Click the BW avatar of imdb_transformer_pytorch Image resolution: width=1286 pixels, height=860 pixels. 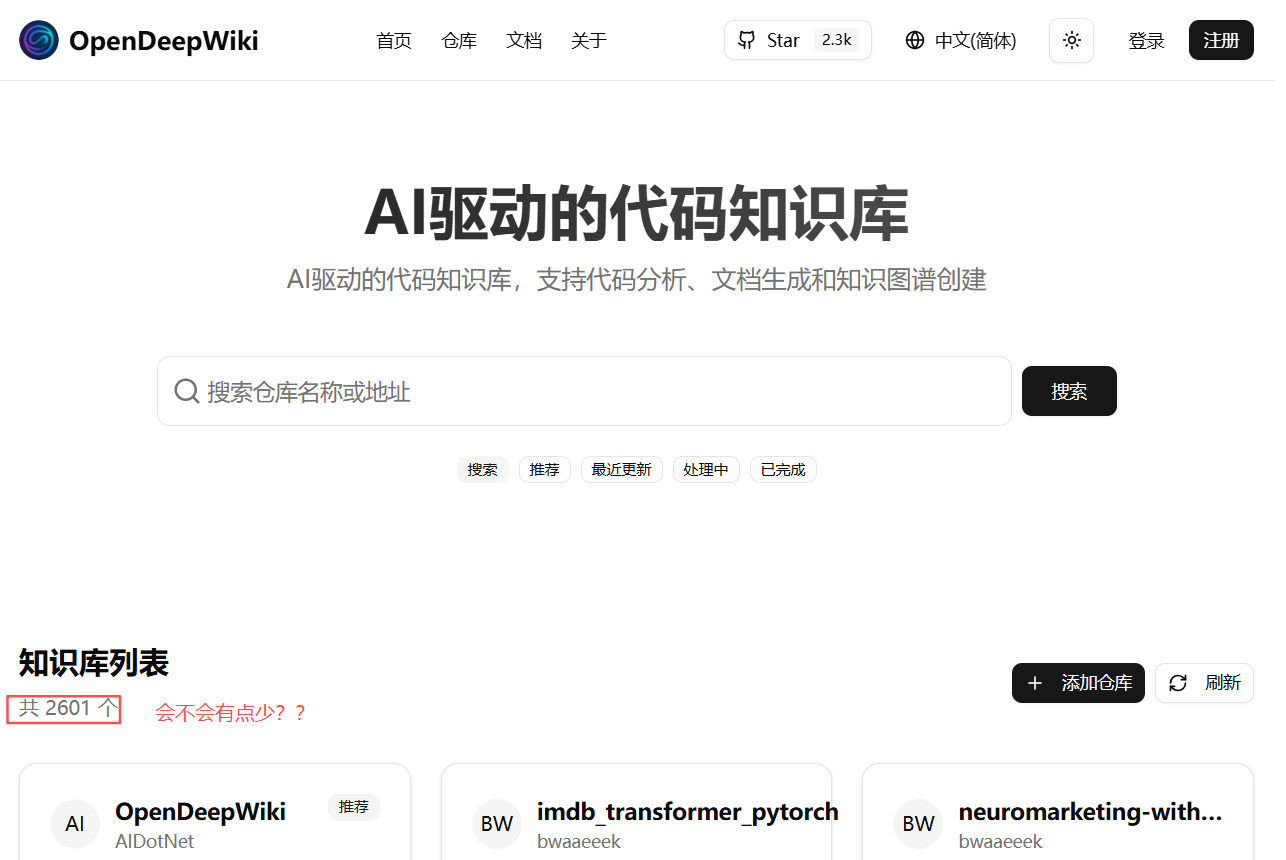497,823
